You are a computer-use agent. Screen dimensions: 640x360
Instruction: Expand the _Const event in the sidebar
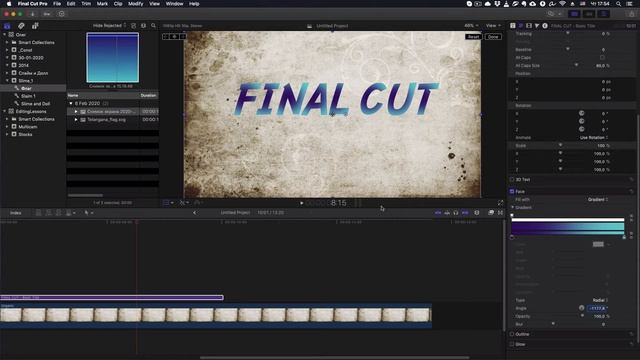(x=7, y=50)
